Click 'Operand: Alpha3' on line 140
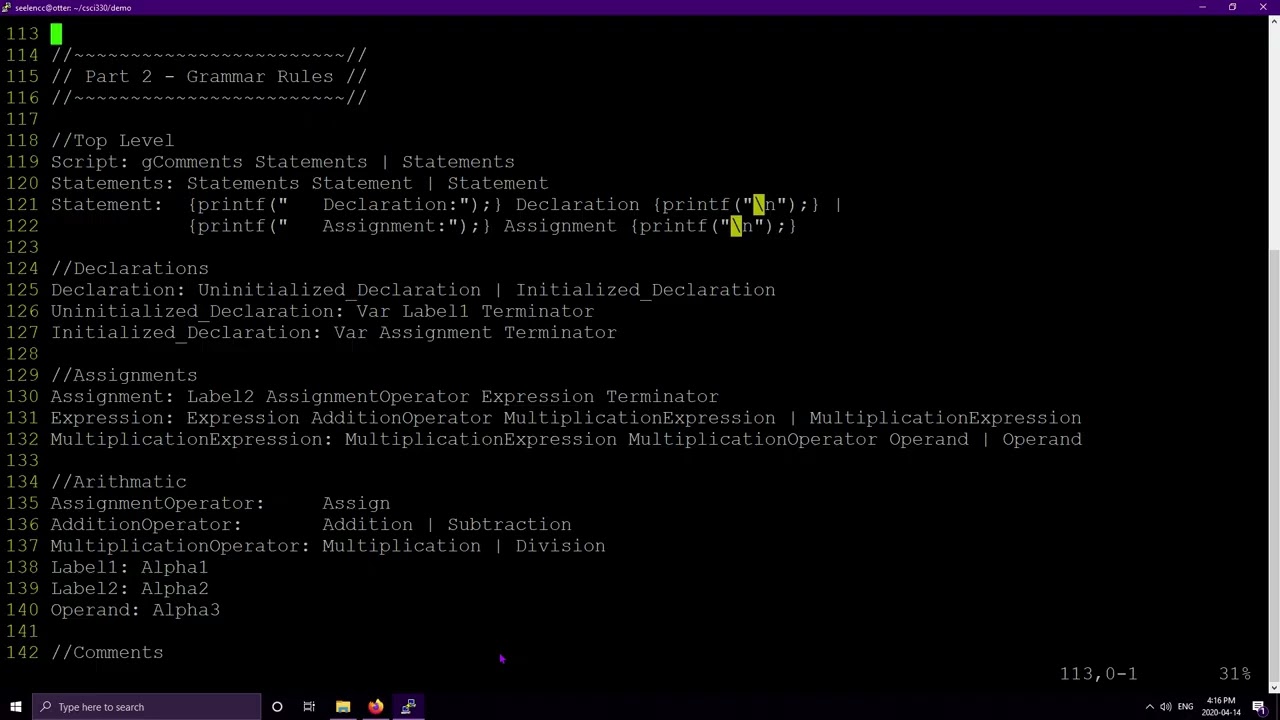 135,610
